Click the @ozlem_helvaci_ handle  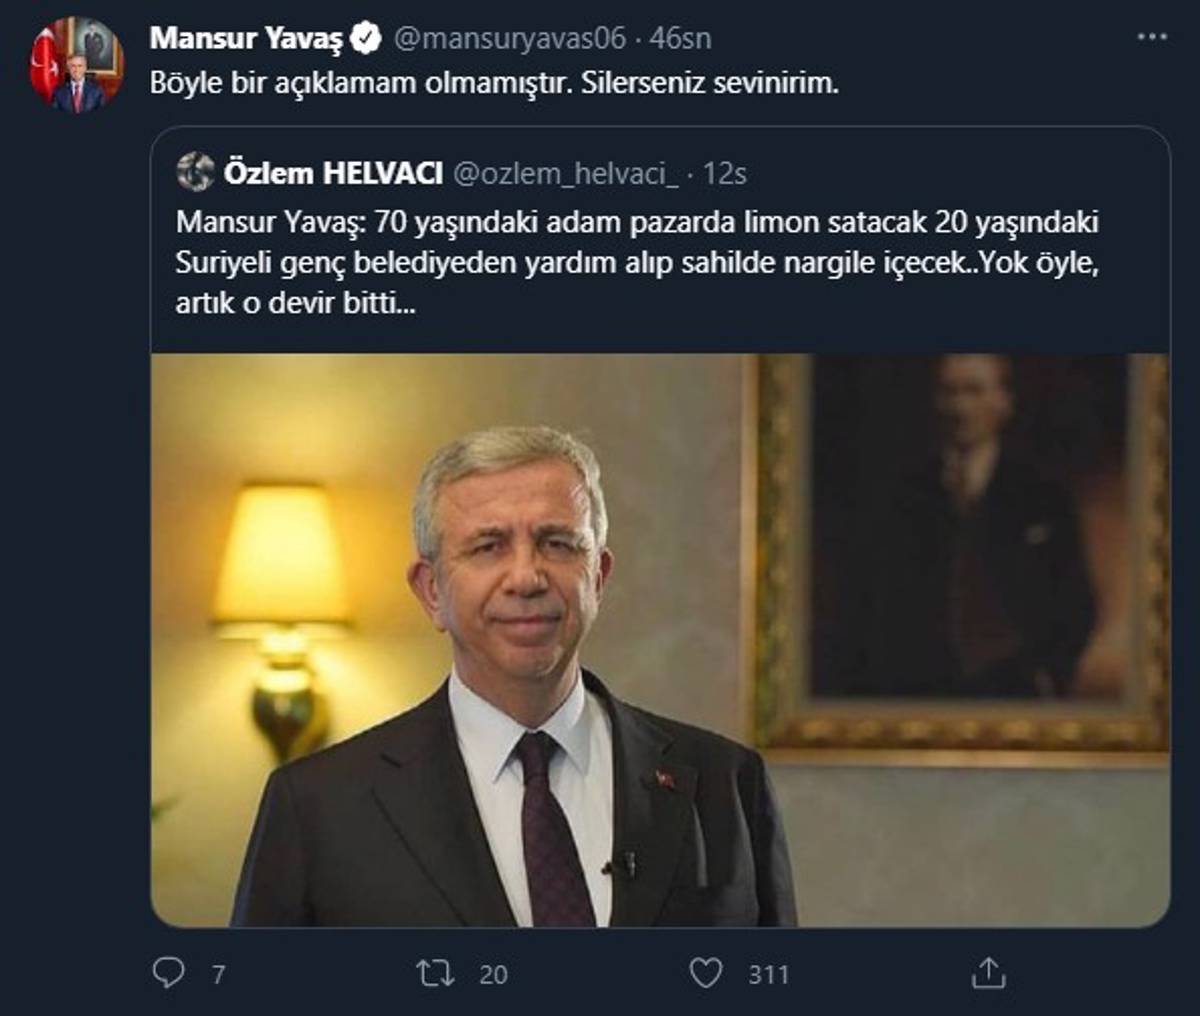point(566,174)
